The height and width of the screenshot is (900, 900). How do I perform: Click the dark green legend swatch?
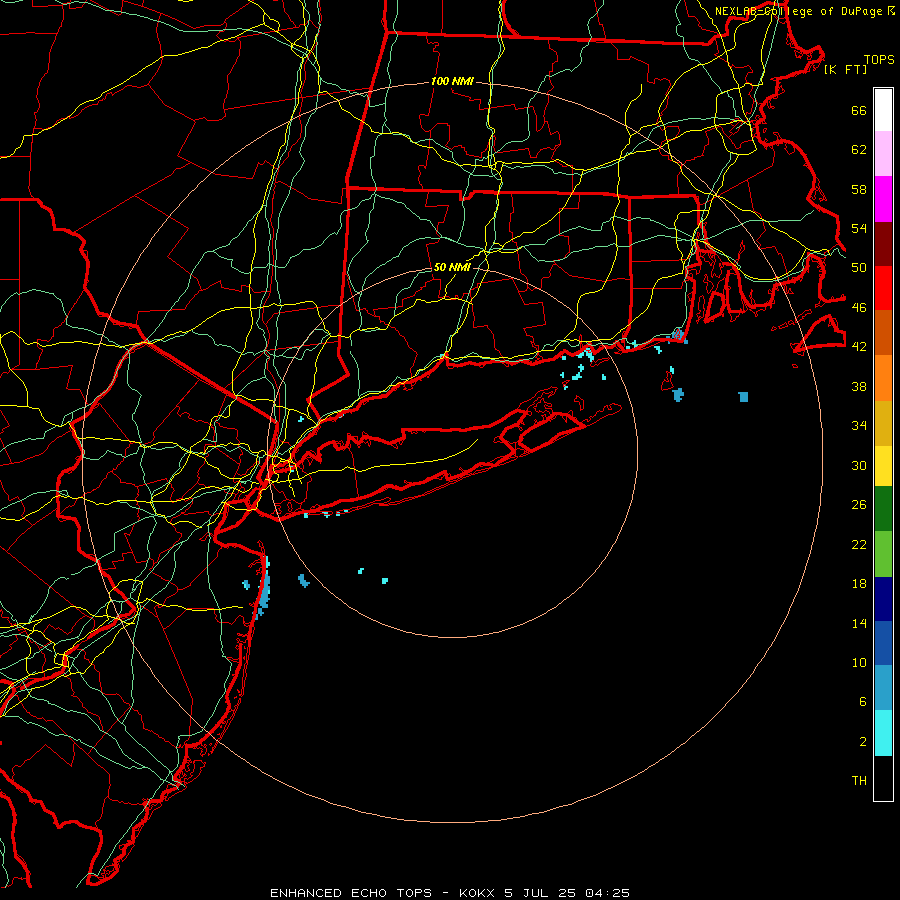click(883, 509)
